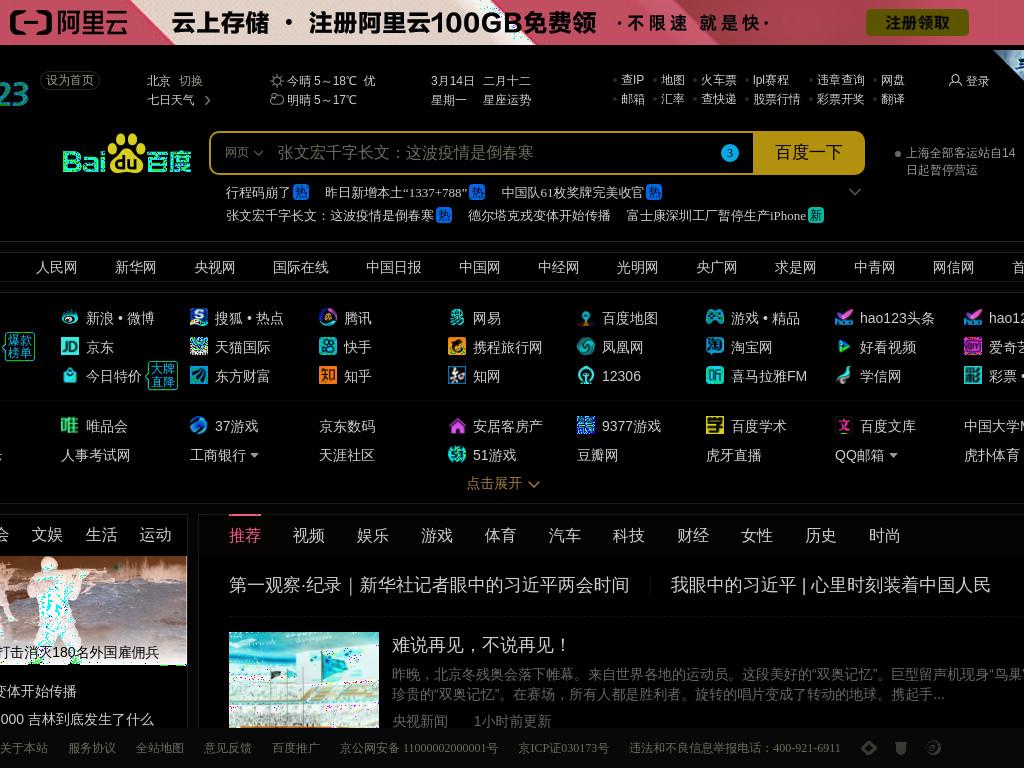
Task: Open Baidu Maps pin icon
Action: coord(586,318)
